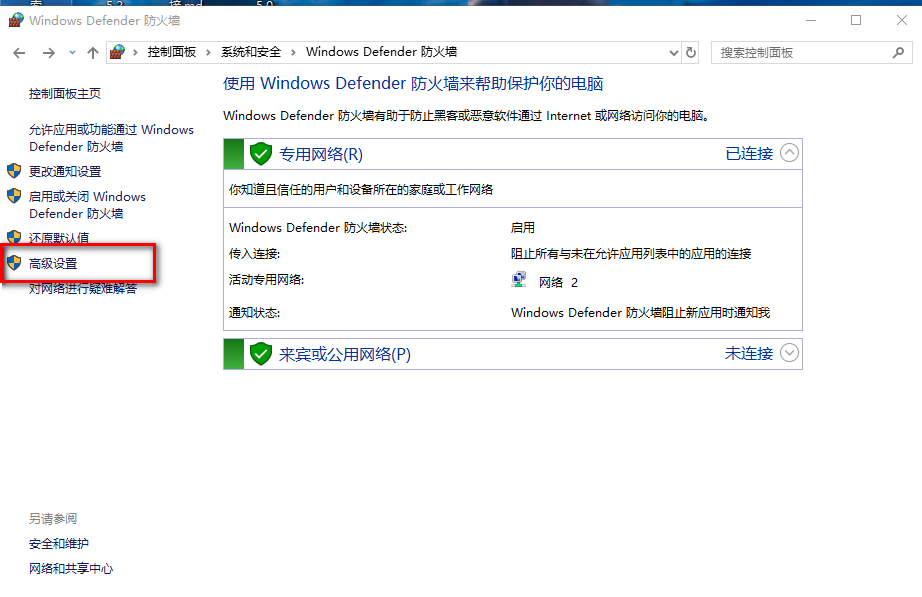Click the search magnifier icon
The image size is (922, 597).
[897, 52]
